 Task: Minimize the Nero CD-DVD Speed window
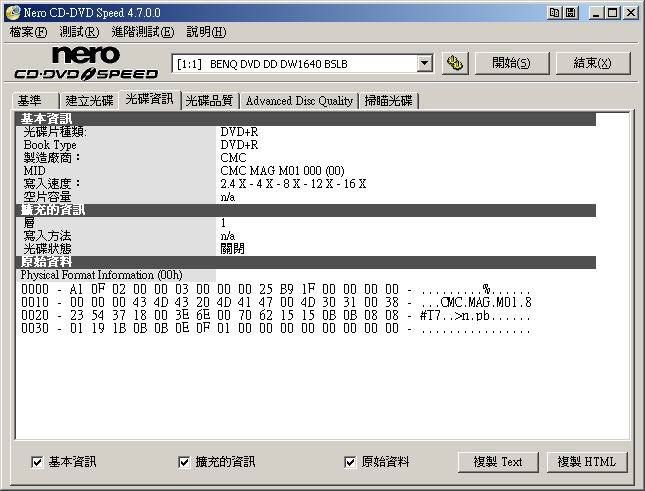point(596,13)
